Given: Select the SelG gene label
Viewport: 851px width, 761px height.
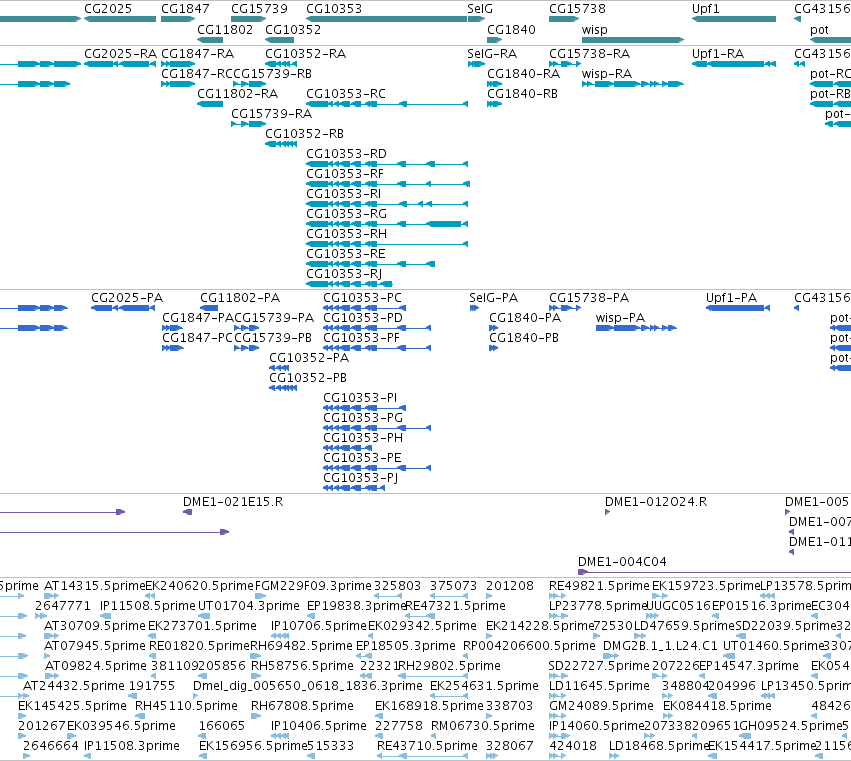Looking at the screenshot, I should (480, 9).
